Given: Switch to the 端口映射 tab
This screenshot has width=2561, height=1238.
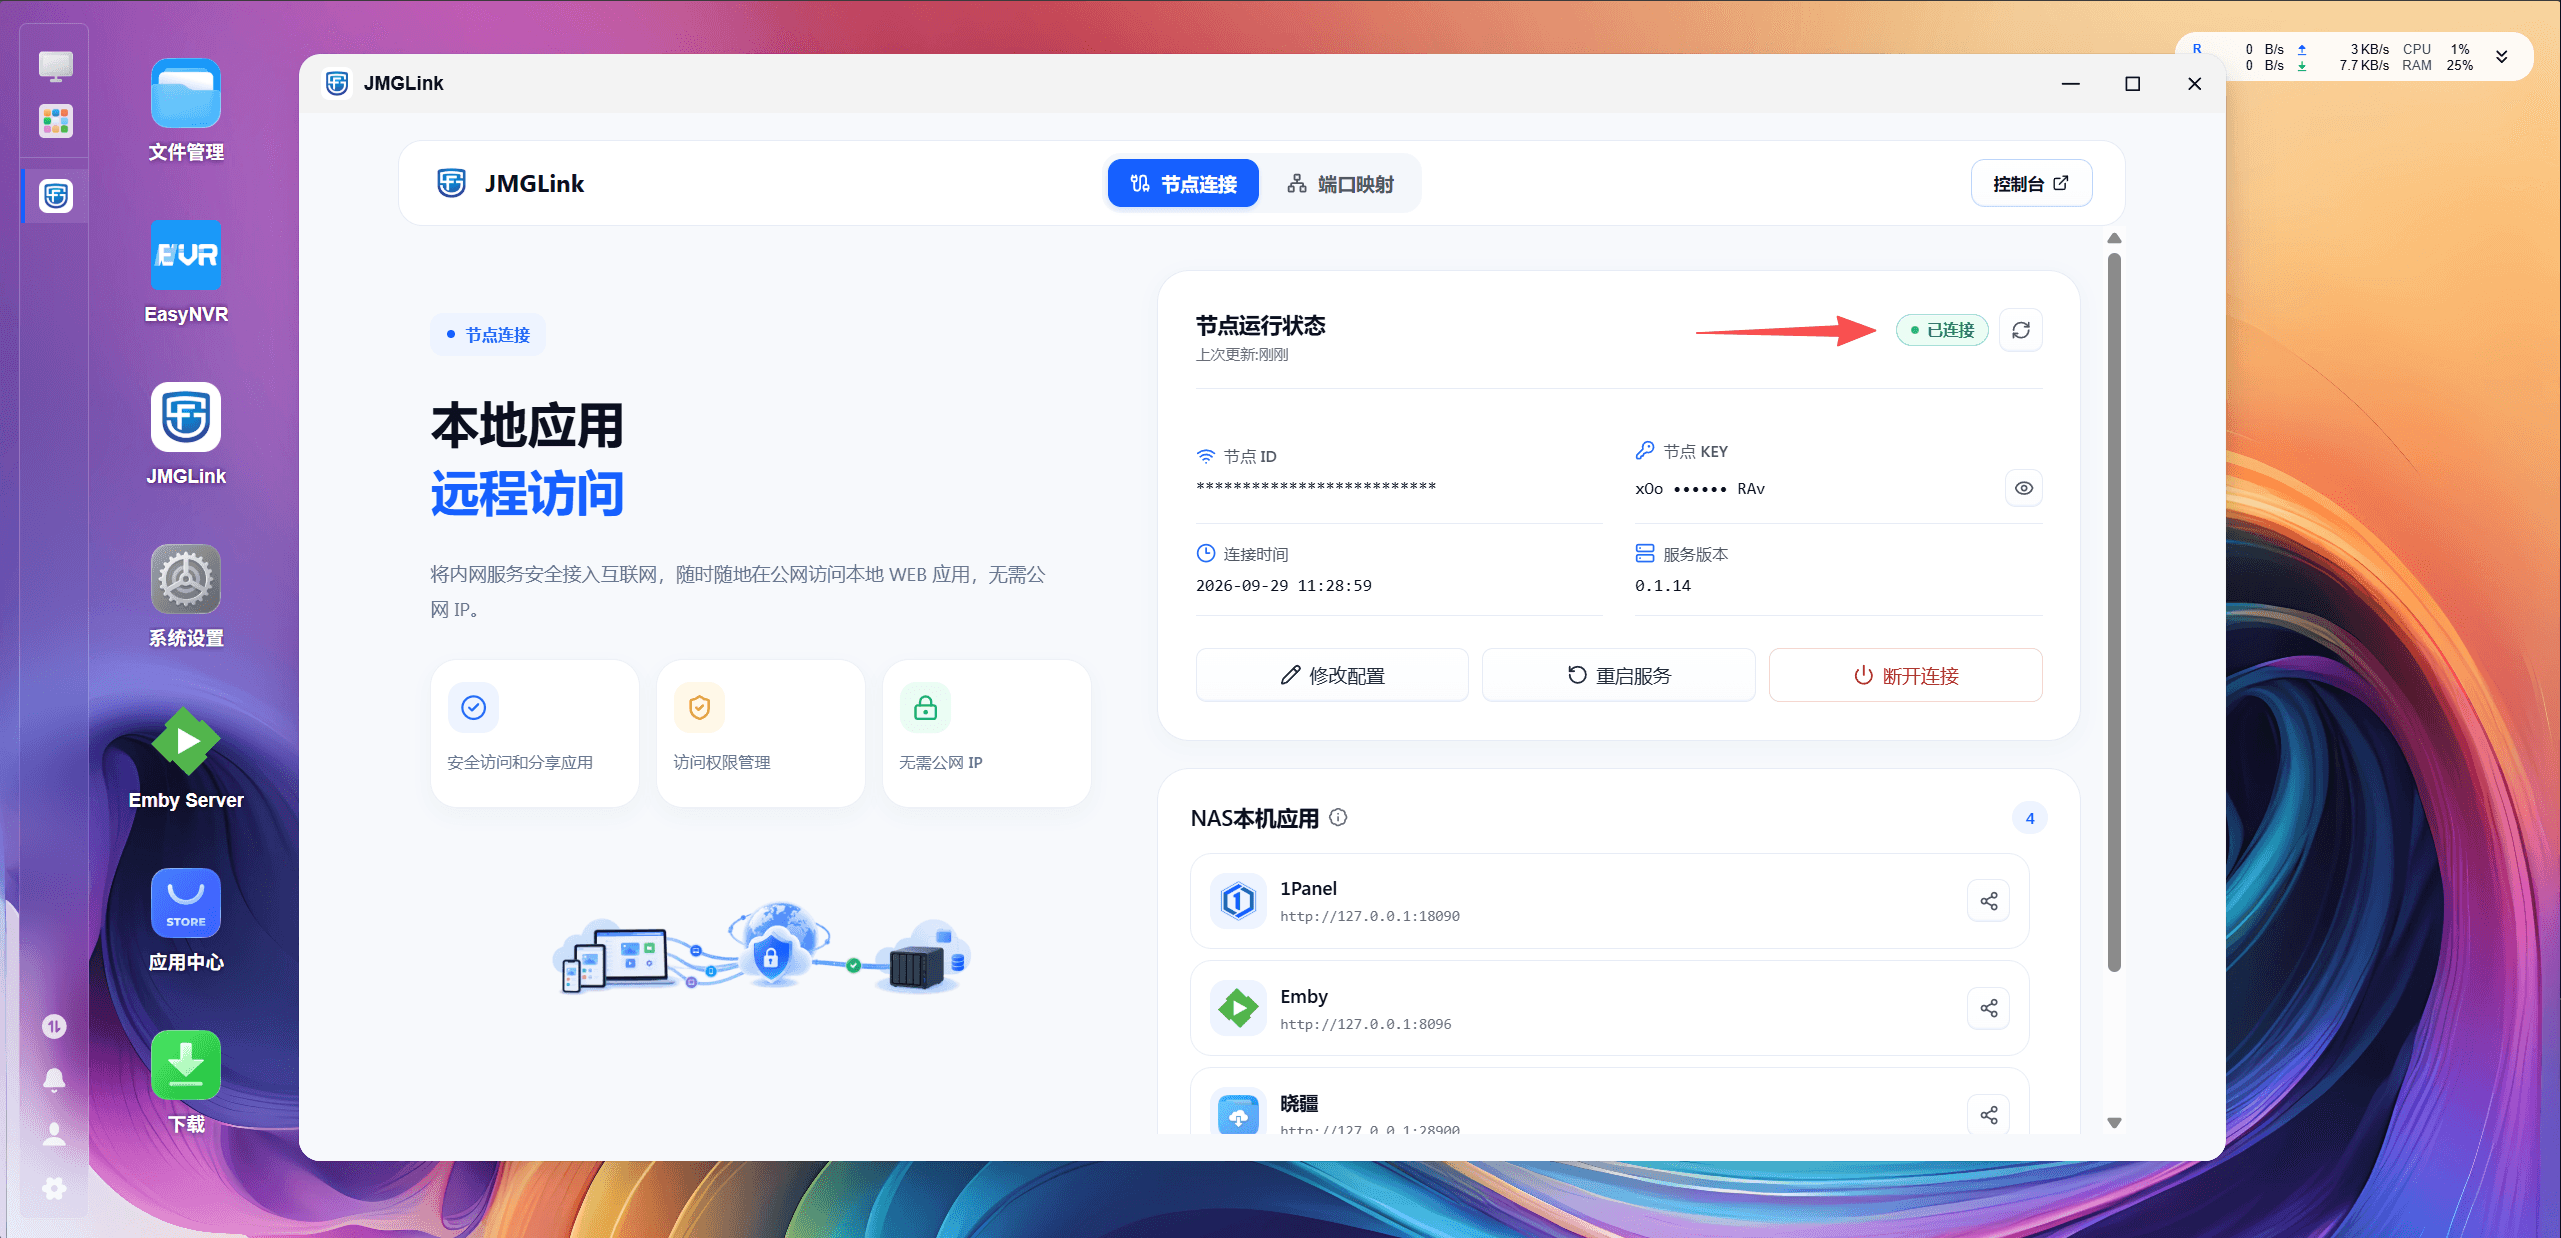Looking at the screenshot, I should (x=1340, y=184).
